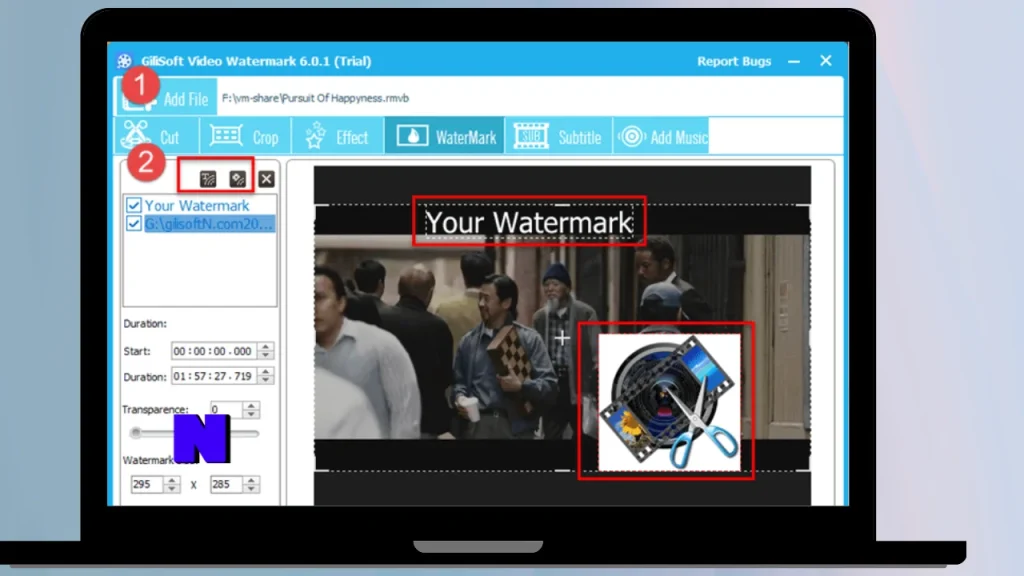Uncheck the G:\glisoftN.com20... checkbox

coord(133,223)
